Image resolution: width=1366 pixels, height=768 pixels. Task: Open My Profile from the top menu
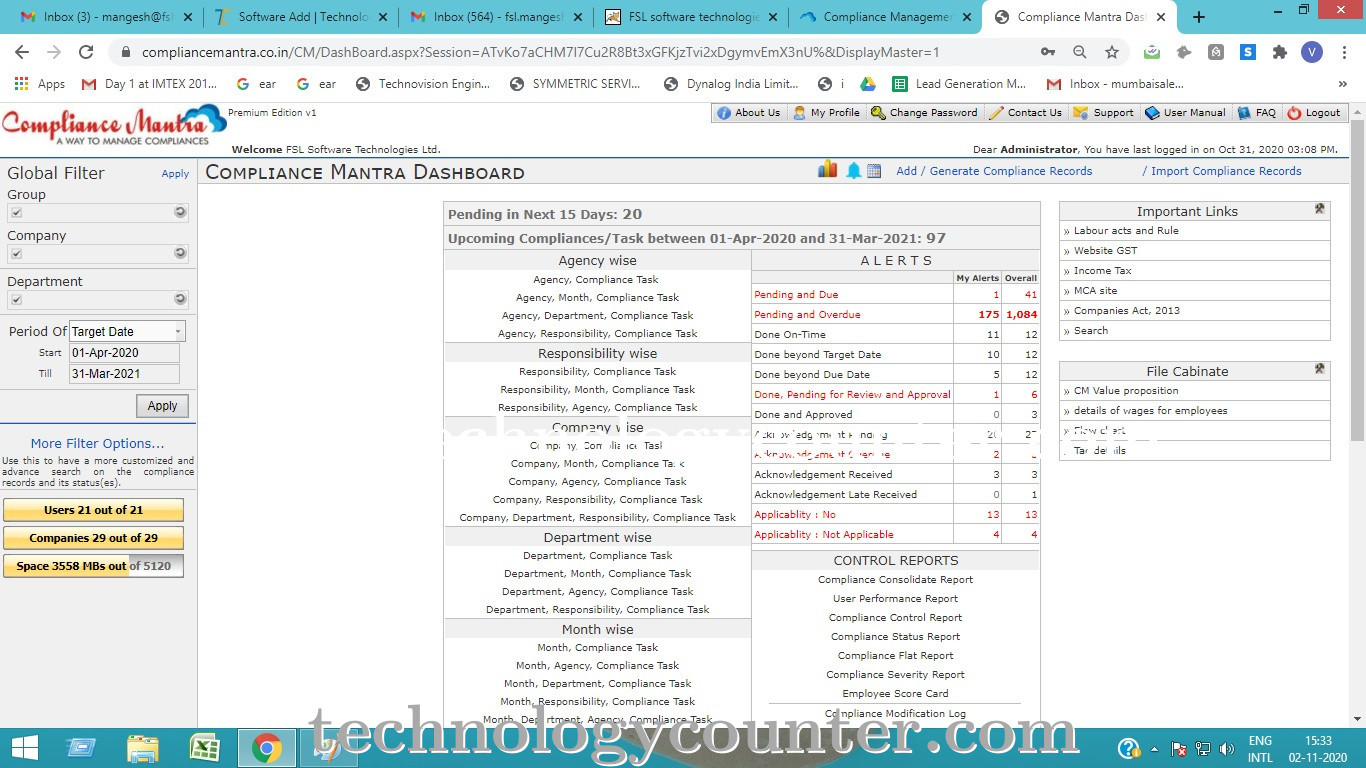[x=826, y=113]
